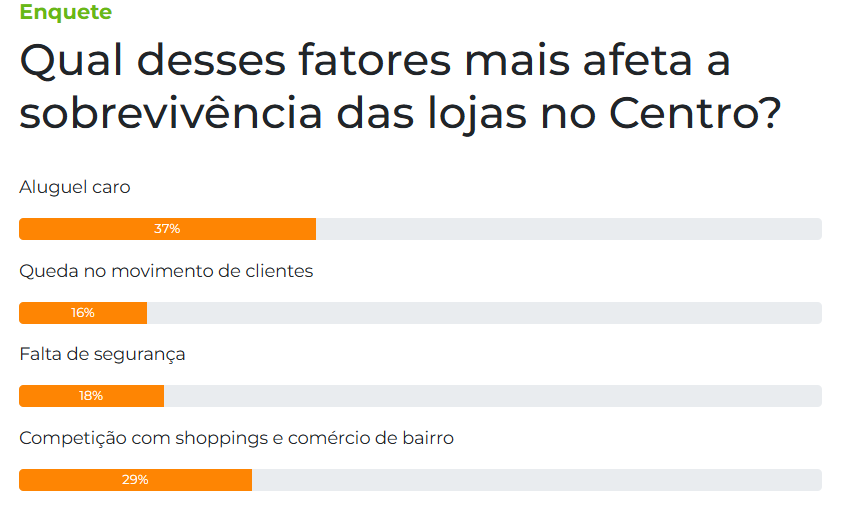The height and width of the screenshot is (521, 845).
Task: Select Queda no movimento de clientes label
Action: tap(166, 271)
